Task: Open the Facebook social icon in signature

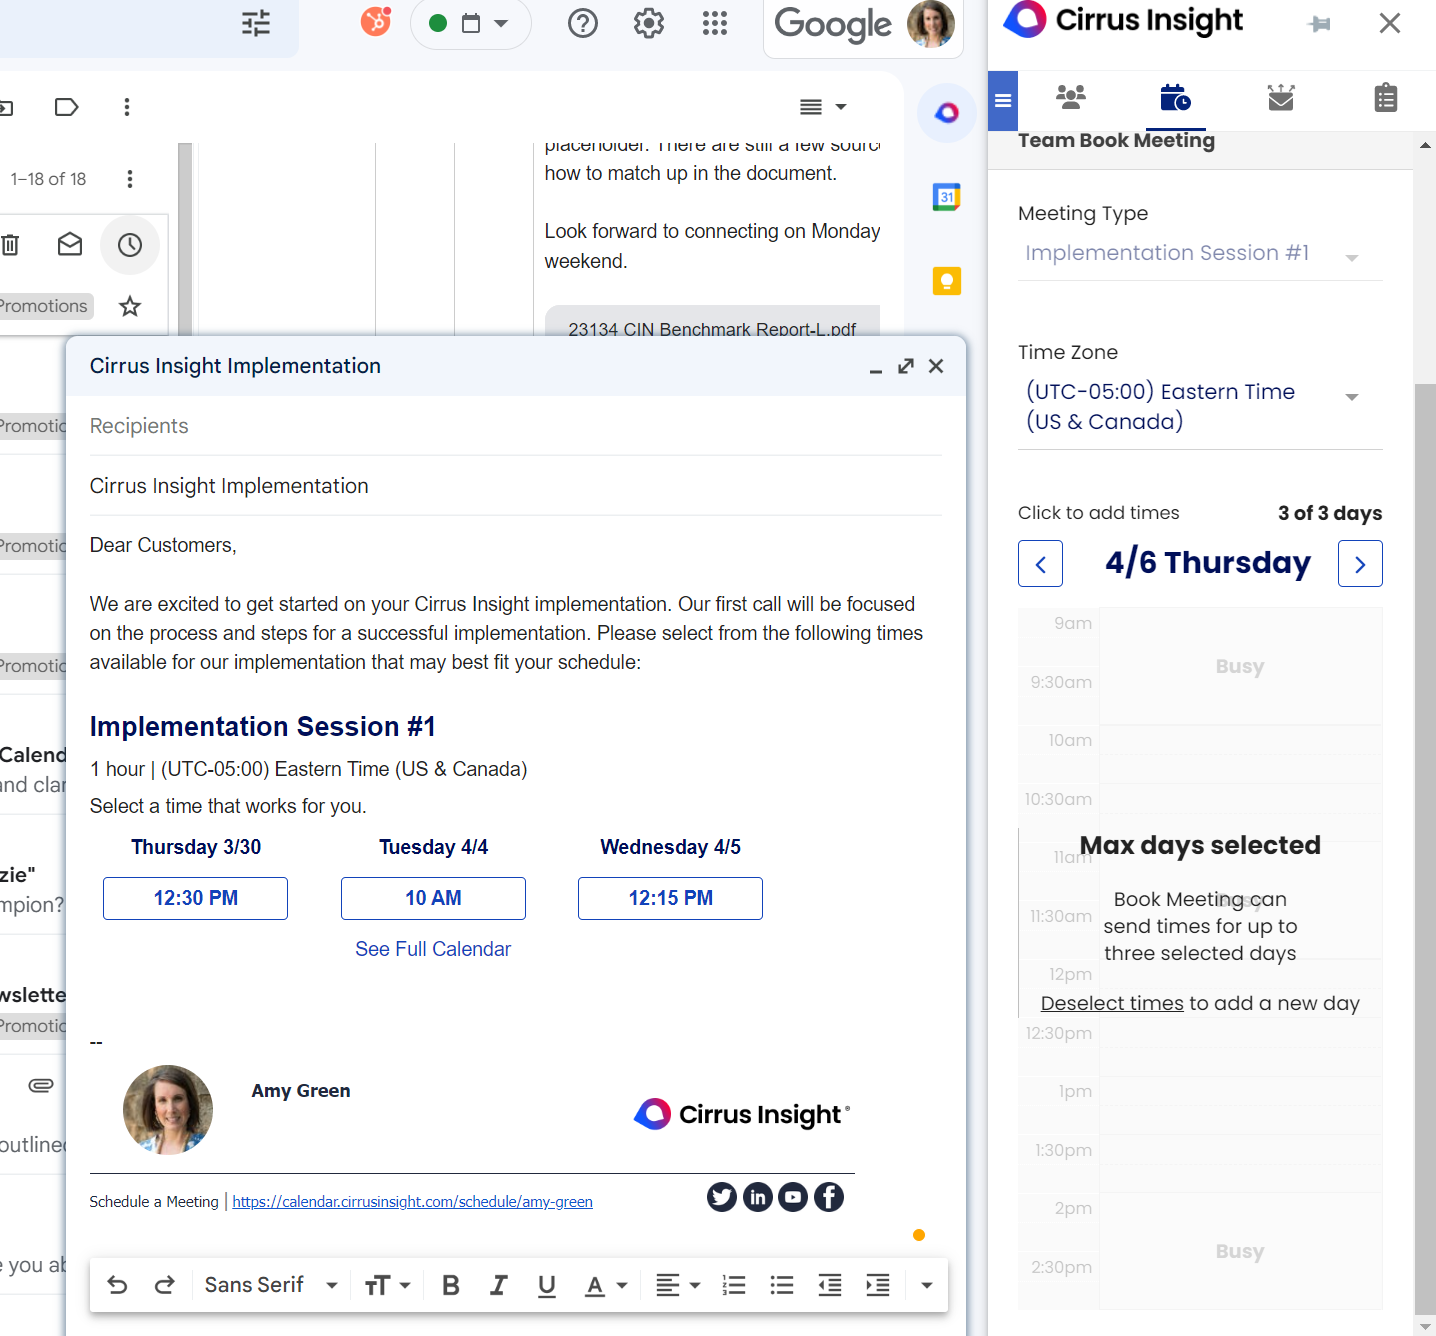Action: tap(829, 1197)
